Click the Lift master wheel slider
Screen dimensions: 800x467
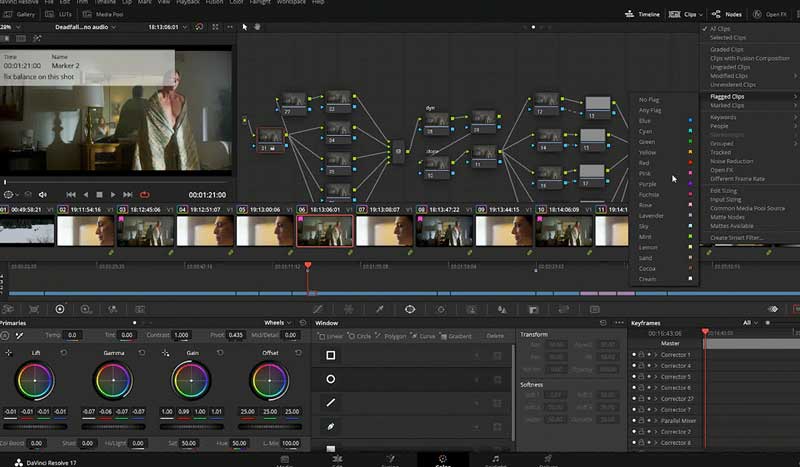point(35,426)
